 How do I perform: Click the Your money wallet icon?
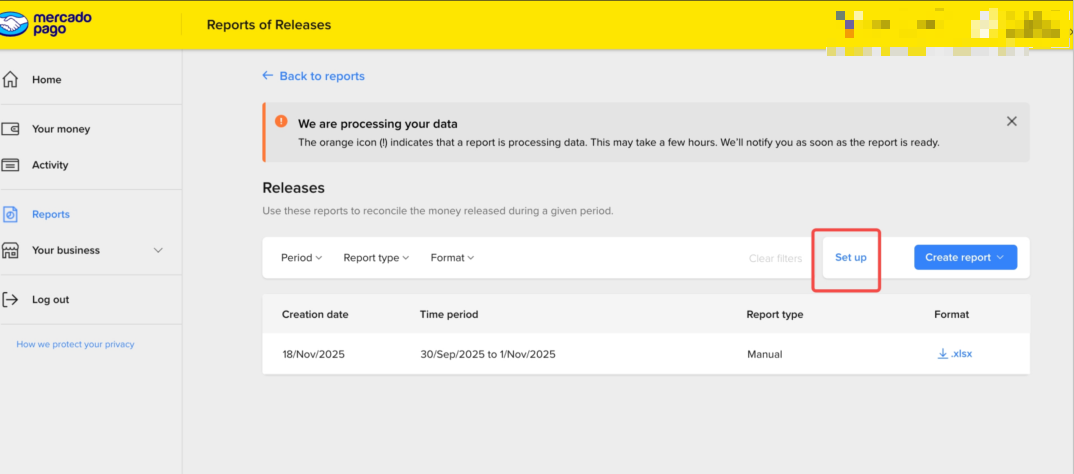point(11,129)
